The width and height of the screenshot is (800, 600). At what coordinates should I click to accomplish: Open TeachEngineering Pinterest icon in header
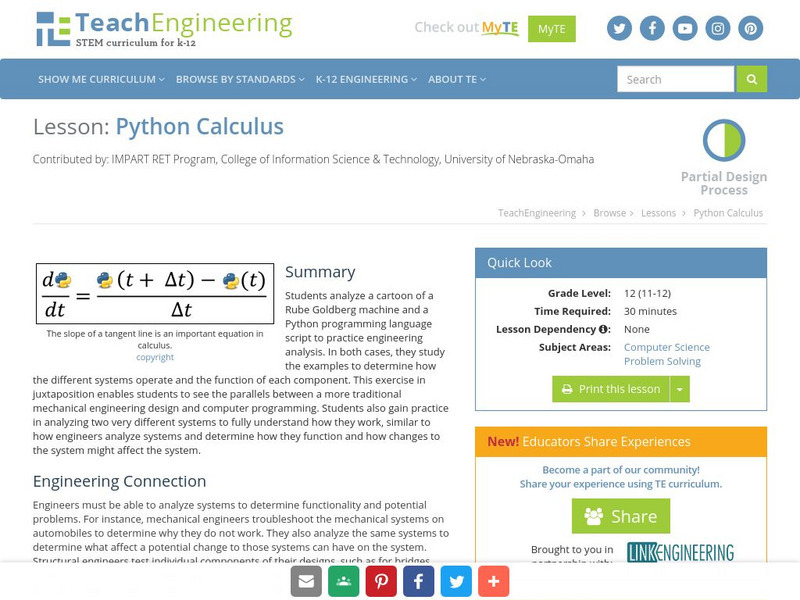click(x=751, y=29)
